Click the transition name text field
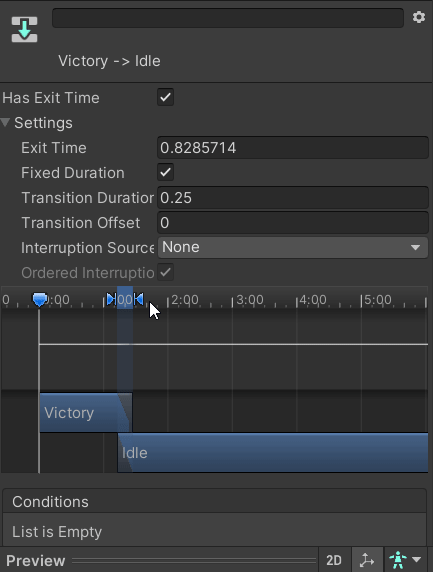 pyautogui.click(x=228, y=18)
